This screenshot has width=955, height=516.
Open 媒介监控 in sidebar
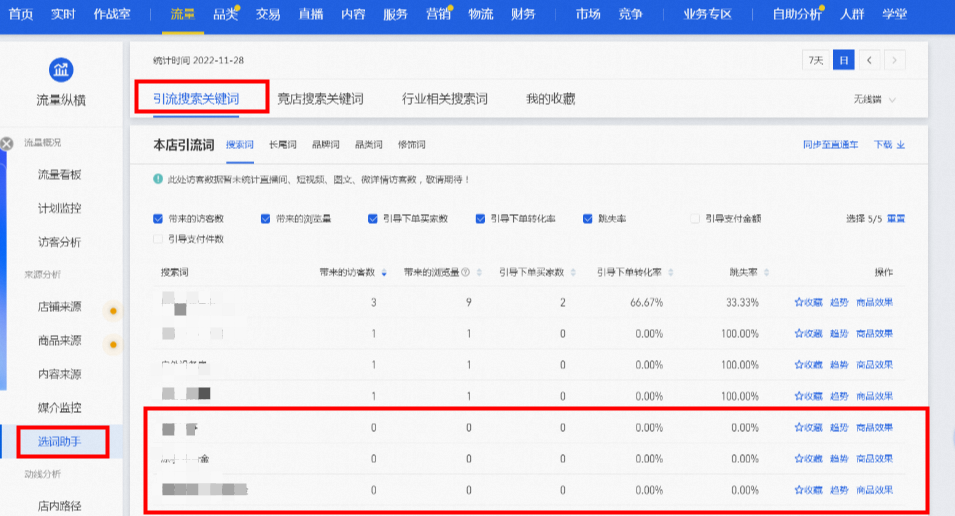pos(60,408)
